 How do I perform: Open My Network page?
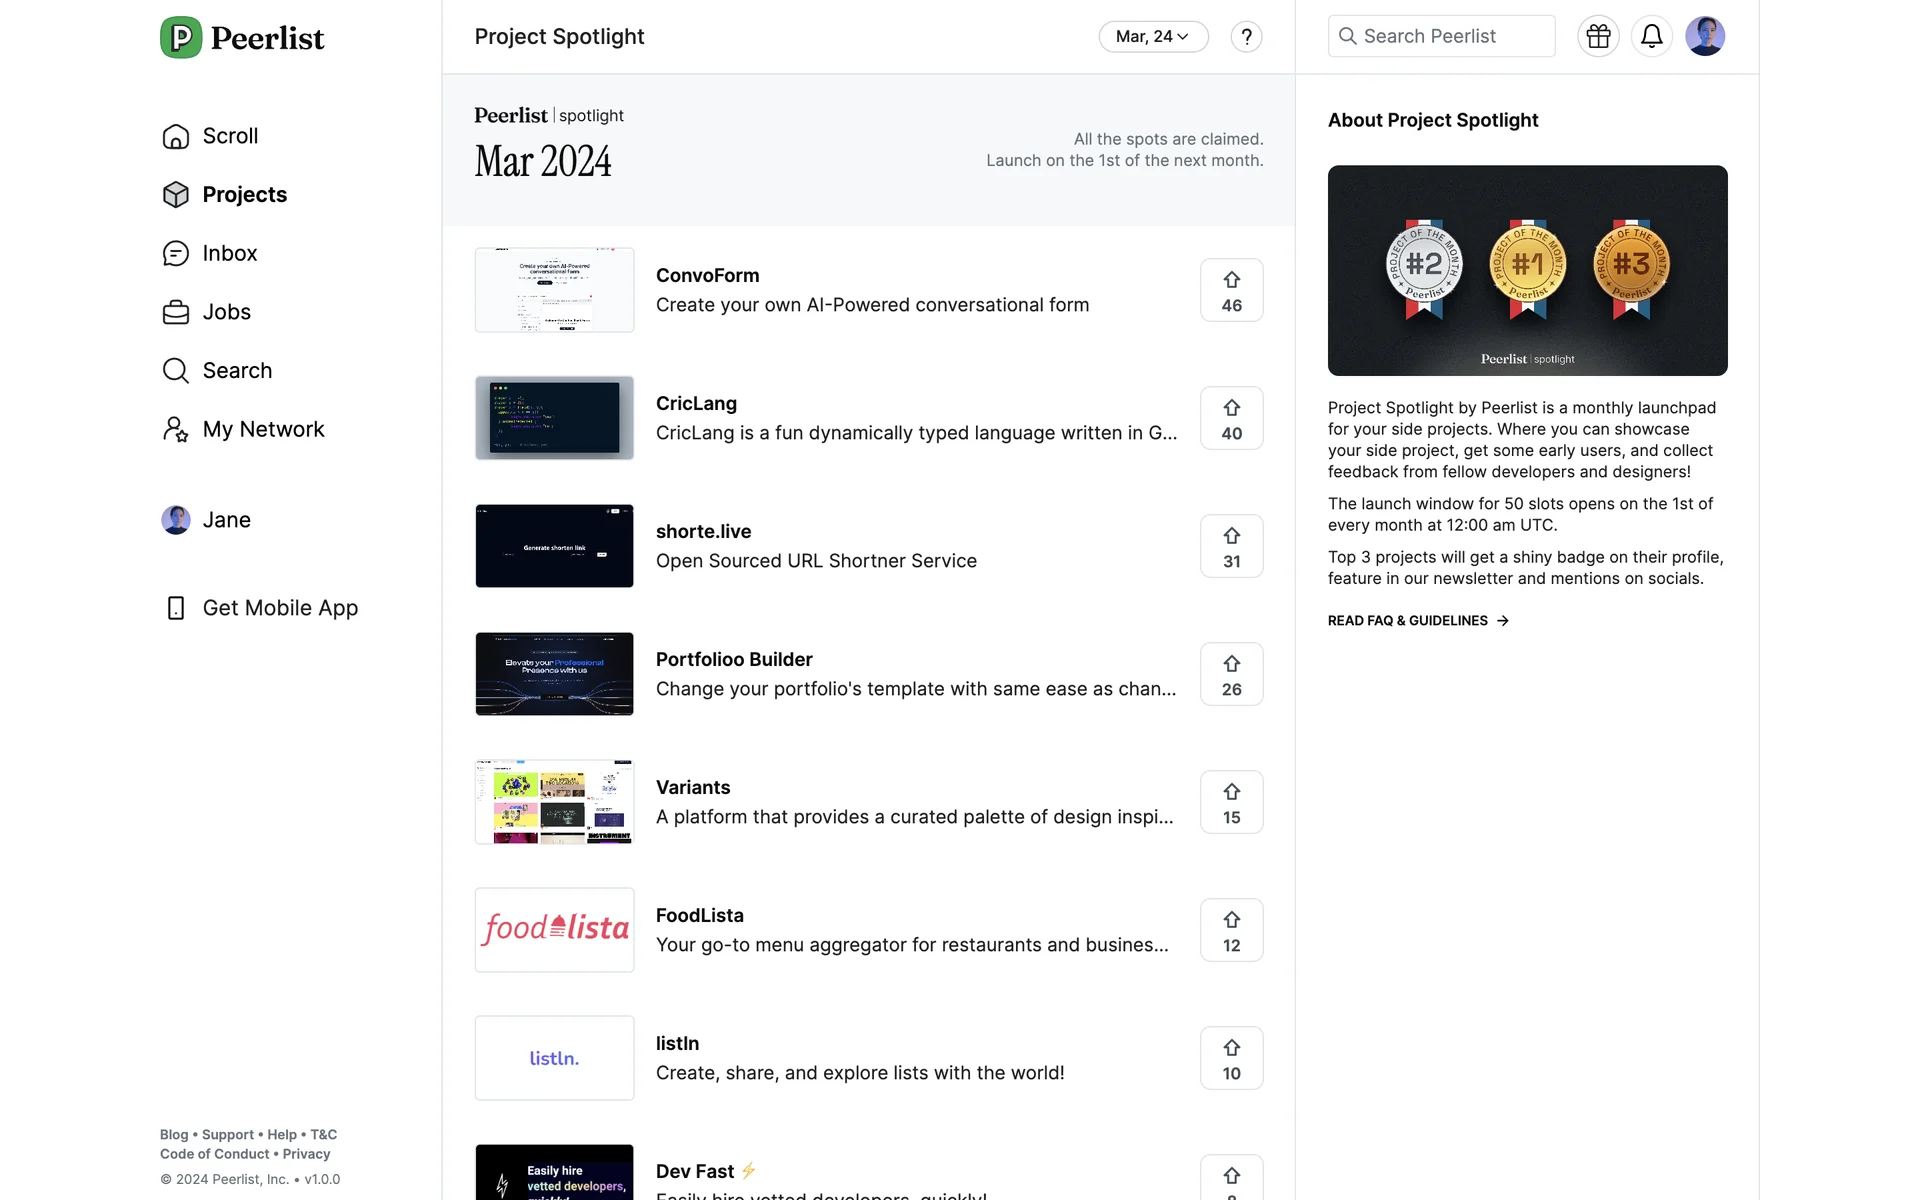click(x=263, y=430)
